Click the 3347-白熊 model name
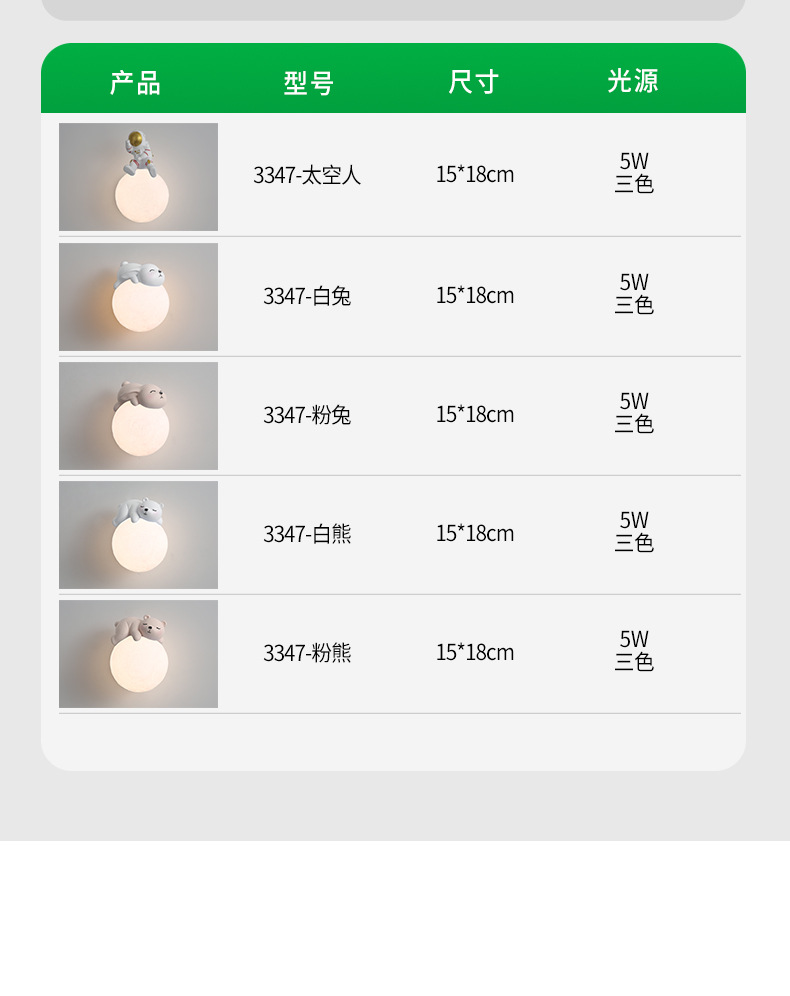 [x=307, y=535]
